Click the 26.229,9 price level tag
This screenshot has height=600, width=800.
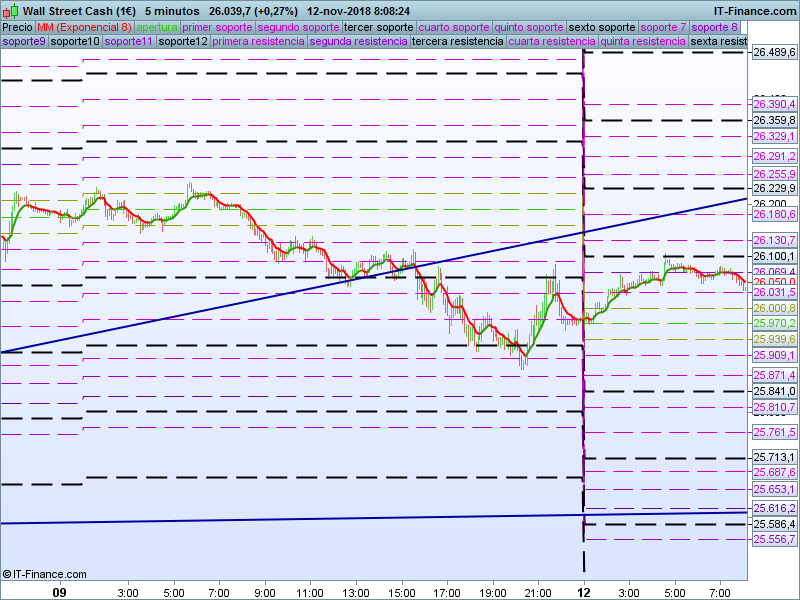pyautogui.click(x=774, y=189)
